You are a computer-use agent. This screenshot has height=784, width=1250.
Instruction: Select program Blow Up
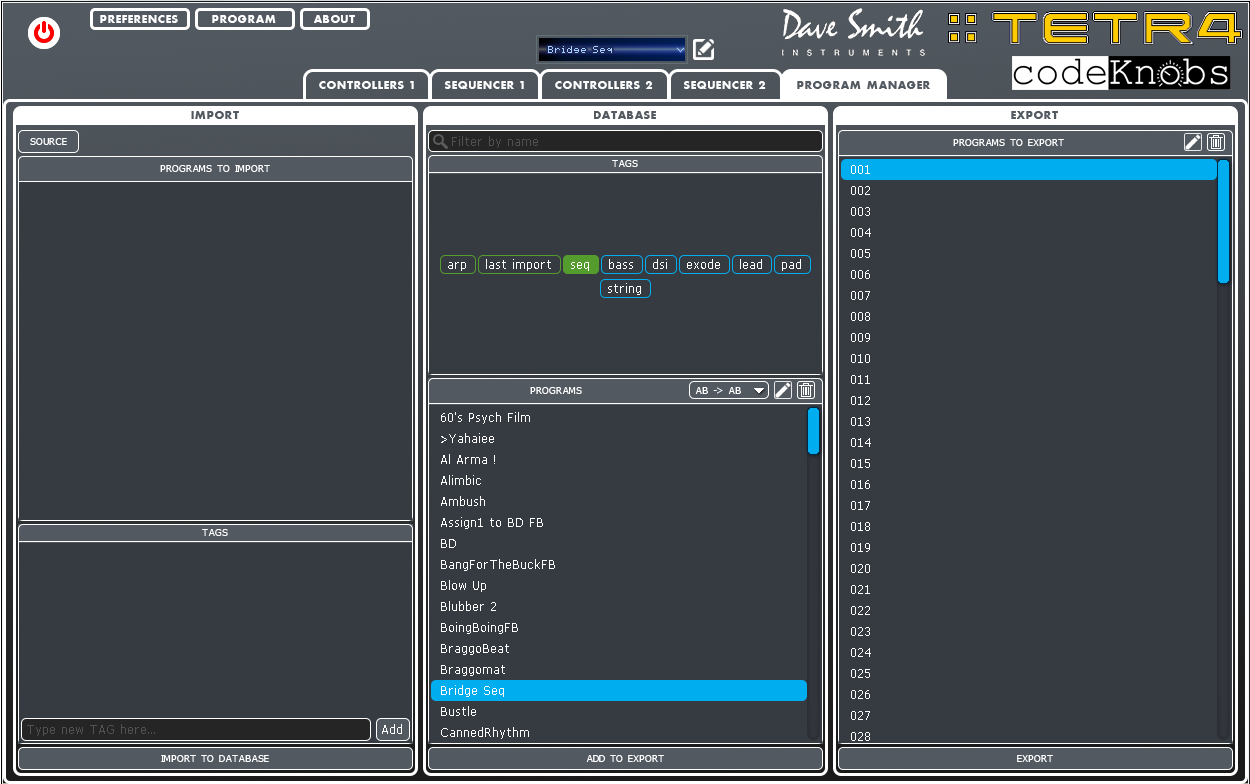pyautogui.click(x=619, y=586)
